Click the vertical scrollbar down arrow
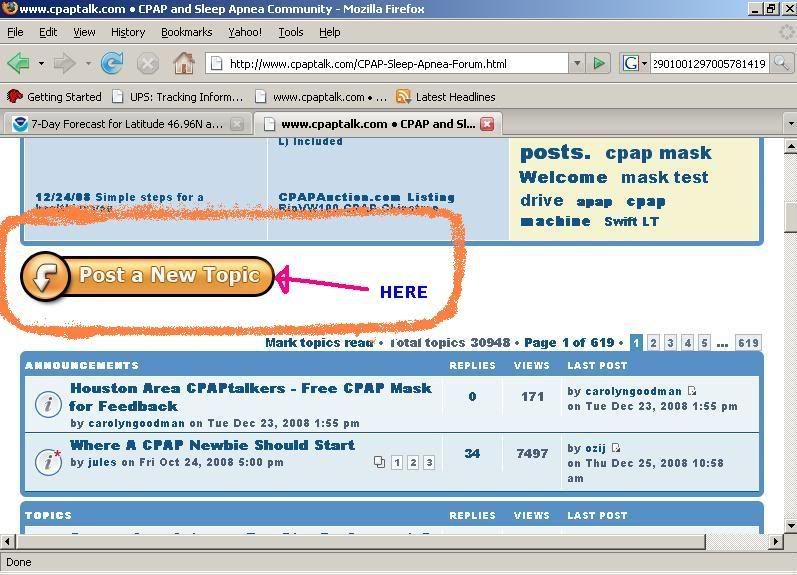The height and width of the screenshot is (575, 797). point(790,525)
